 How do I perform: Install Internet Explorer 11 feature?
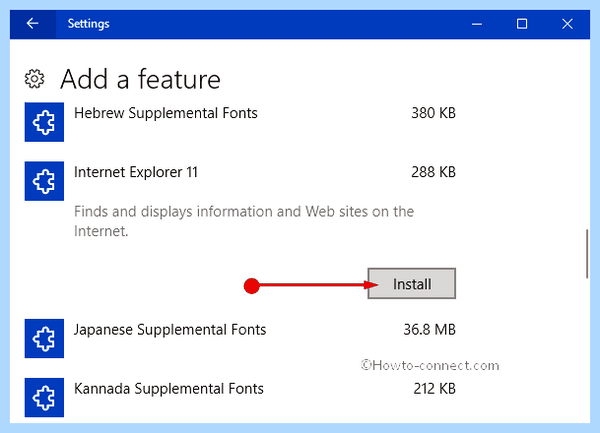pos(412,283)
